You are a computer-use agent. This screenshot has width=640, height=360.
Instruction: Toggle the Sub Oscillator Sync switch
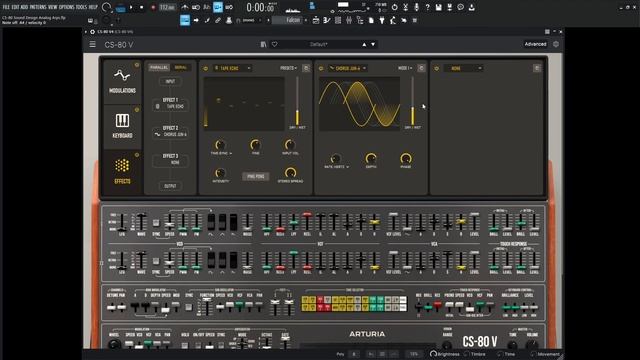click(x=189, y=307)
